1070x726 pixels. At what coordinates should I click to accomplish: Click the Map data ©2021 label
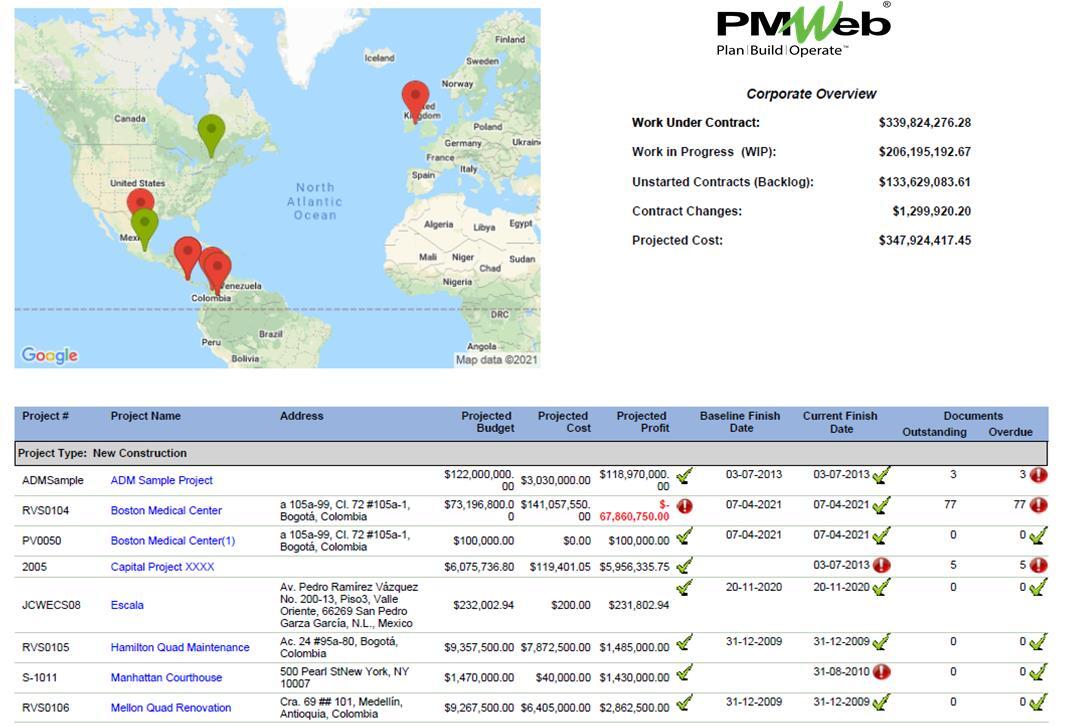click(497, 360)
